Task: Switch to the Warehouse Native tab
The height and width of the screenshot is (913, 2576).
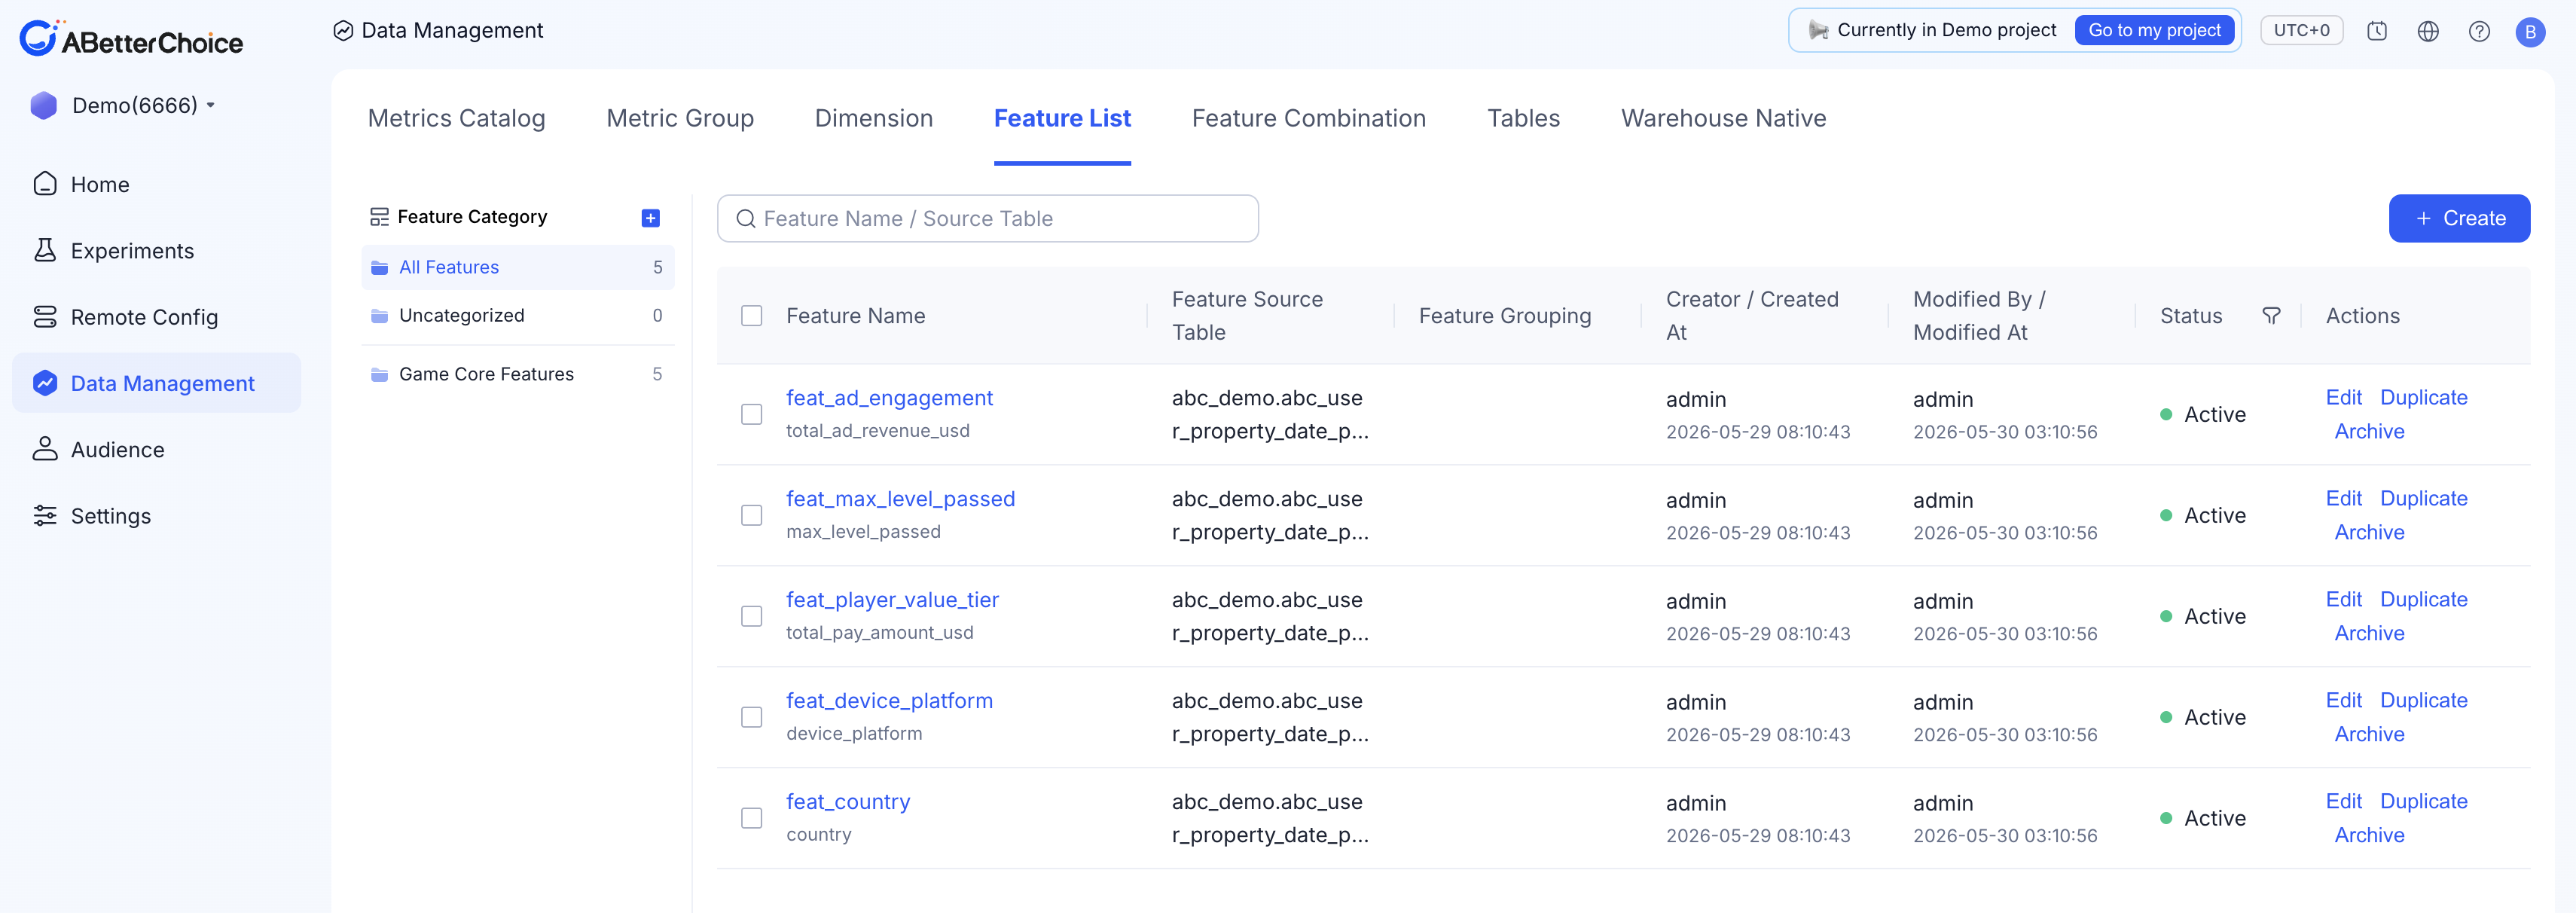Action: (1723, 118)
